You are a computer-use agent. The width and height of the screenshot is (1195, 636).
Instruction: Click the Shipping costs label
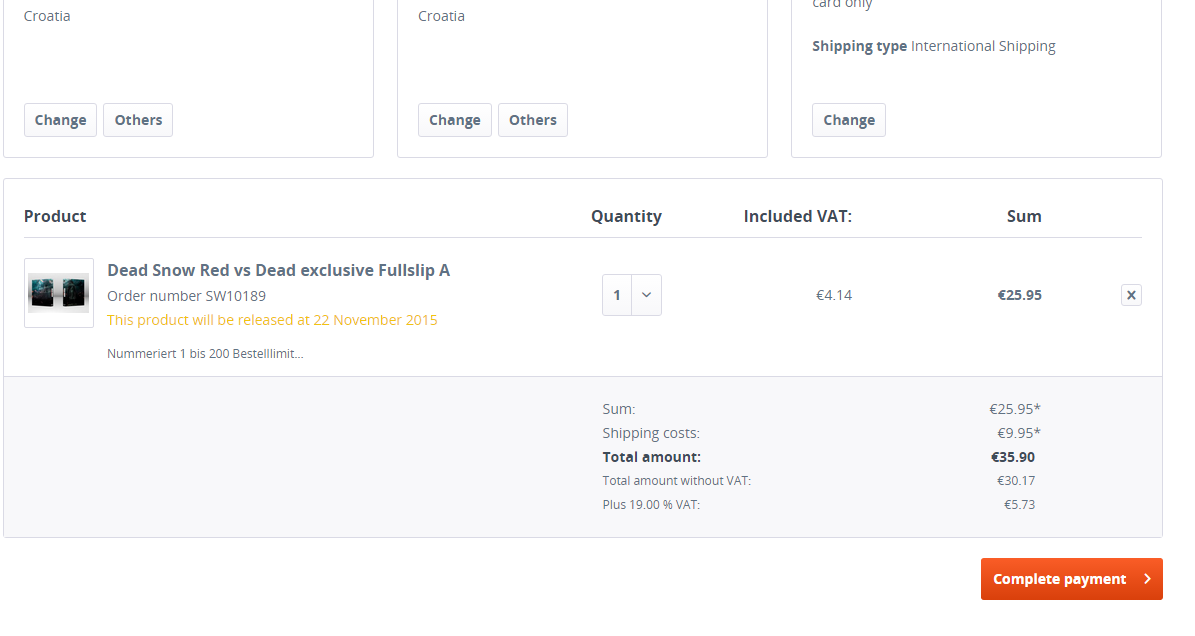(651, 433)
